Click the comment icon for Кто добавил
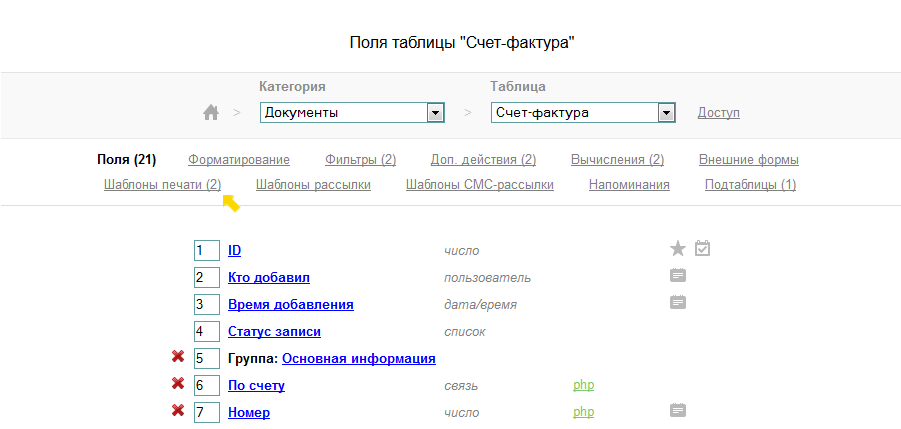 coord(678,275)
